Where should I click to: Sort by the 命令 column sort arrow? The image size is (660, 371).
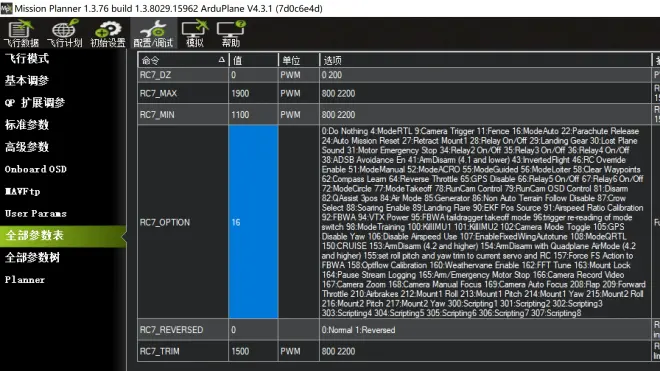(x=221, y=60)
